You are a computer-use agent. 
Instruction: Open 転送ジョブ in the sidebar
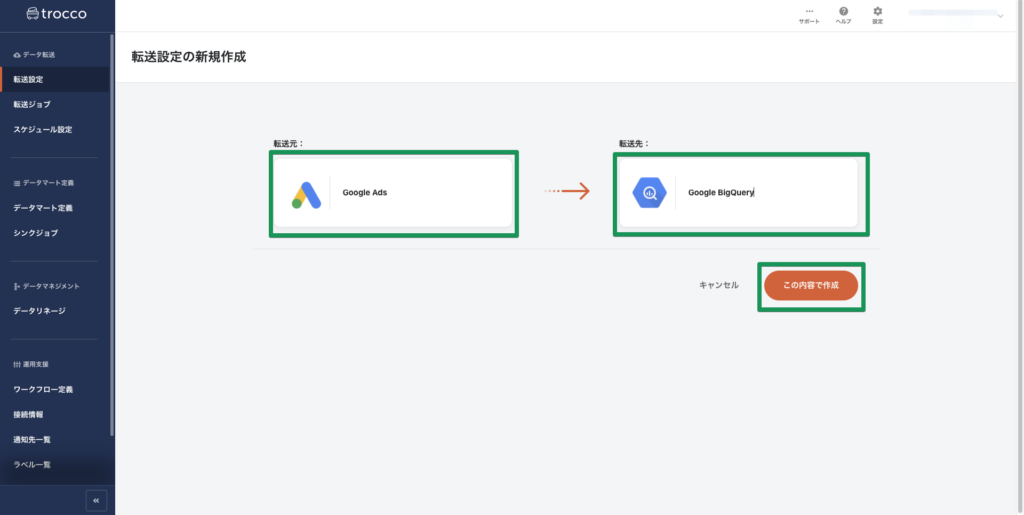click(32, 104)
